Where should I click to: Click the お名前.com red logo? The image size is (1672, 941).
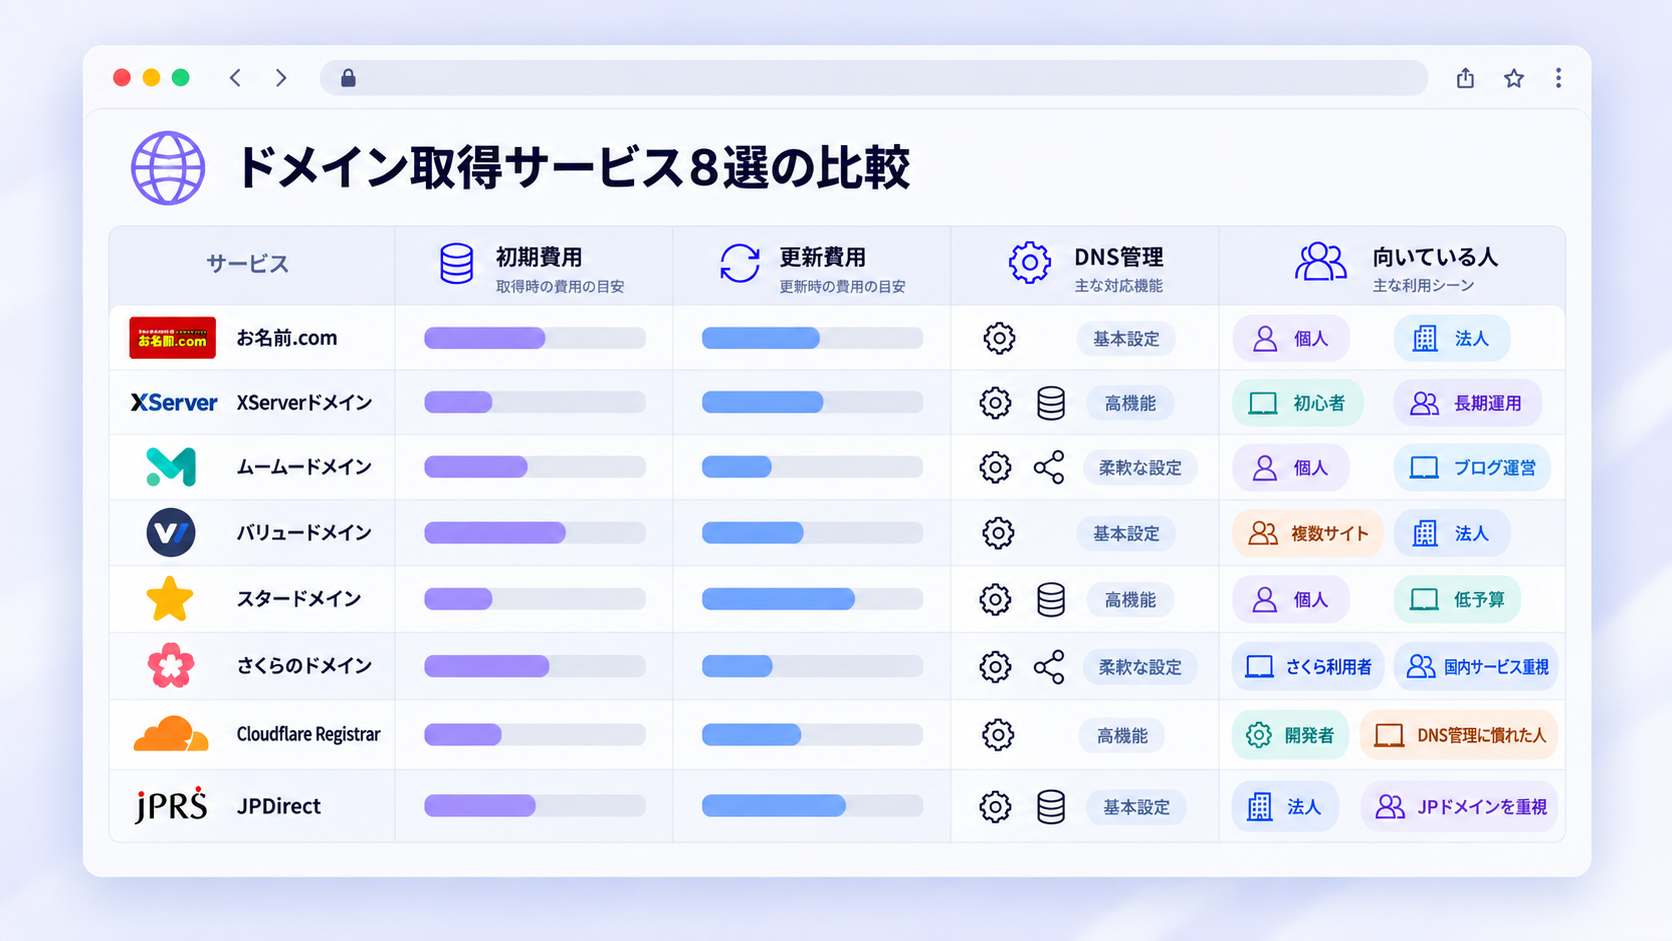[172, 338]
